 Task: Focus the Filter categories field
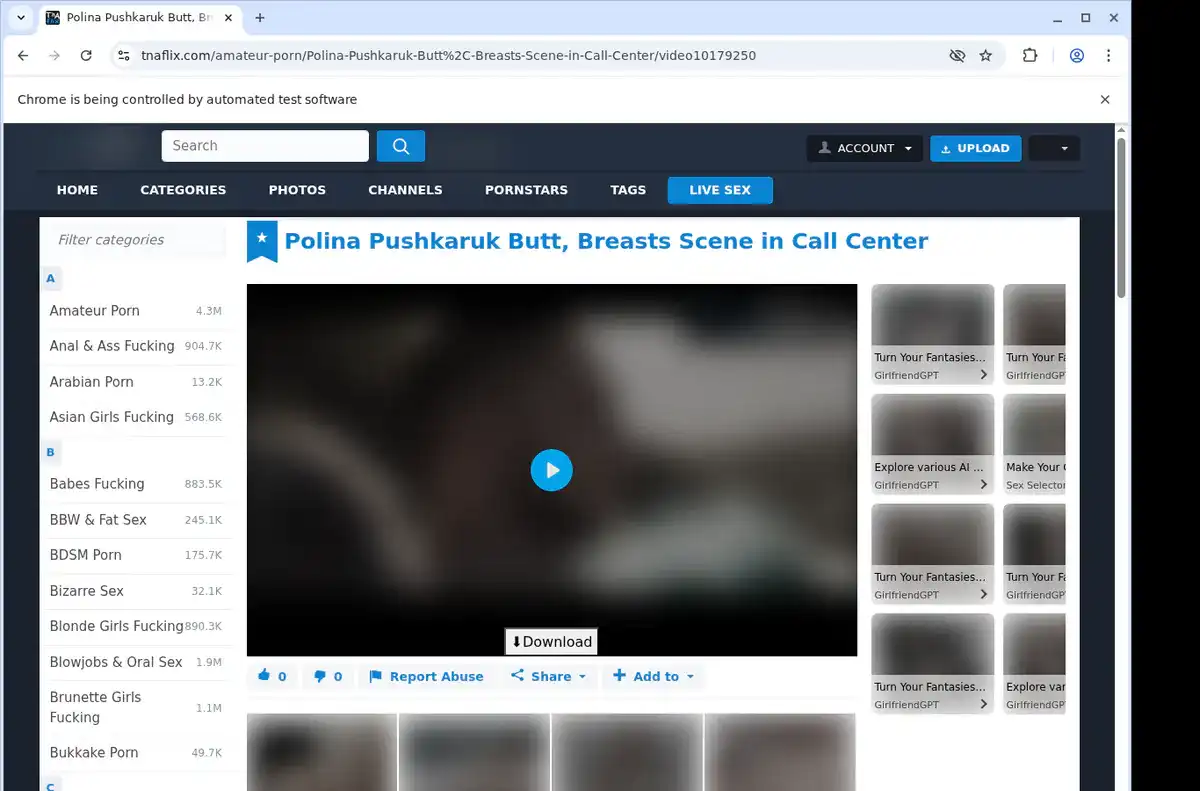point(137,240)
